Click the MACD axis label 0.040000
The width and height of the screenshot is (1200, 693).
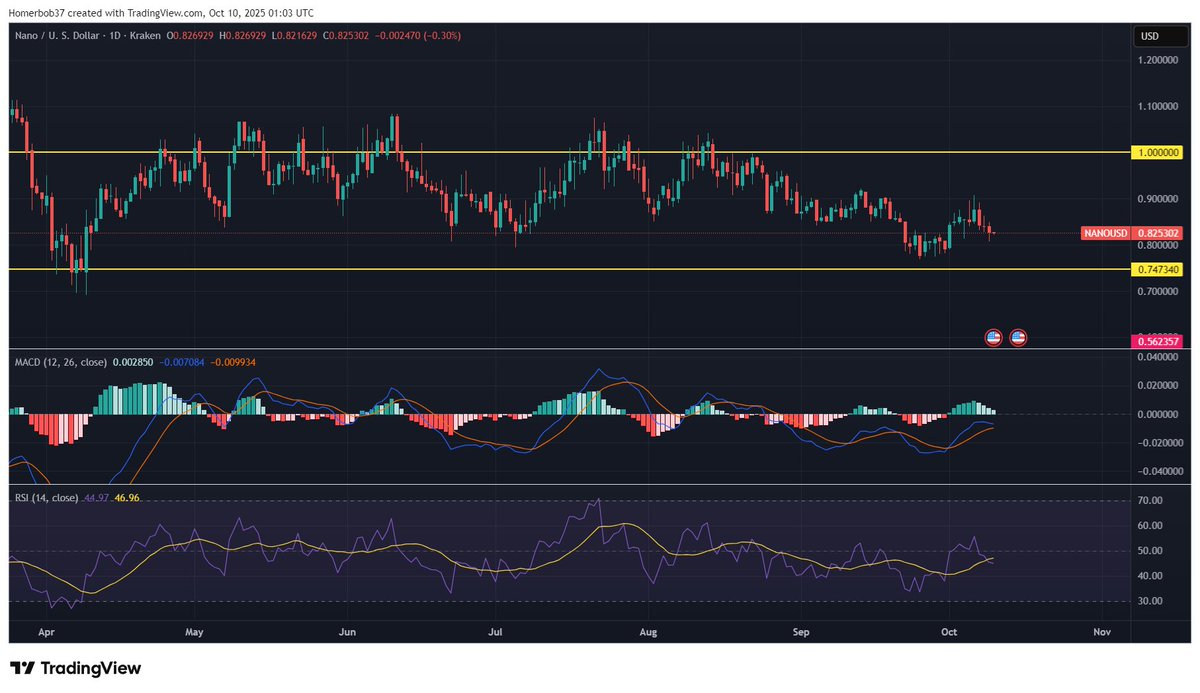click(1160, 356)
